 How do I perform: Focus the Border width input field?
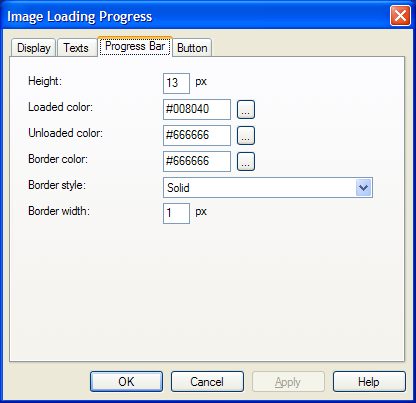pyautogui.click(x=176, y=213)
